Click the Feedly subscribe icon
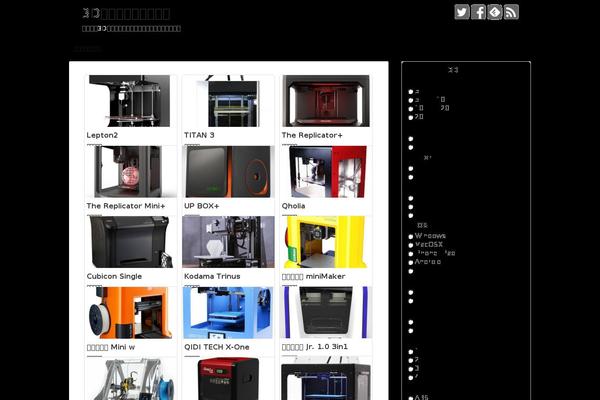The width and height of the screenshot is (600, 400). click(495, 12)
